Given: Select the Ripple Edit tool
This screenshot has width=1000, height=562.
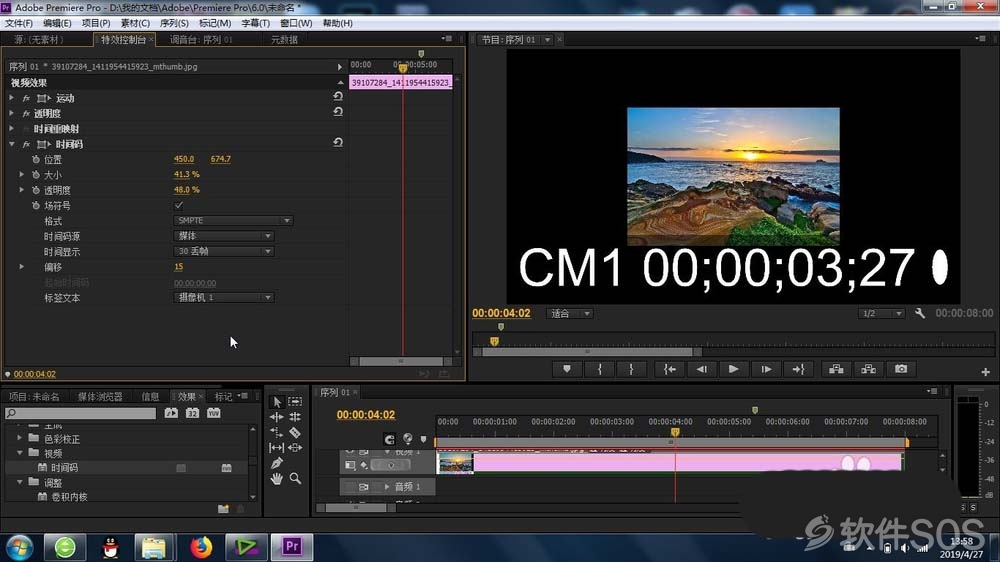Looking at the screenshot, I should tap(276, 417).
